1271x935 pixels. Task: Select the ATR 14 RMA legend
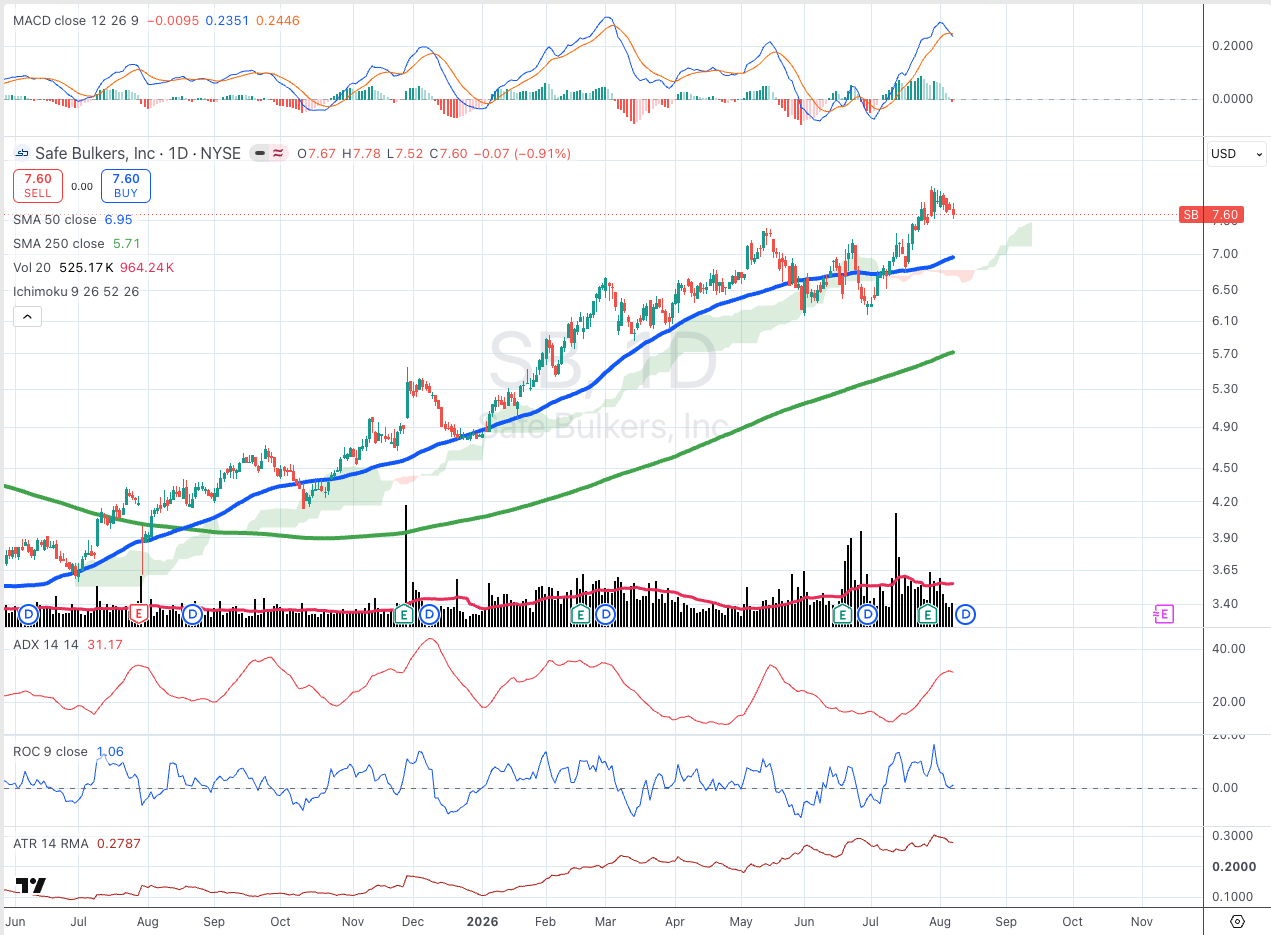tap(51, 843)
